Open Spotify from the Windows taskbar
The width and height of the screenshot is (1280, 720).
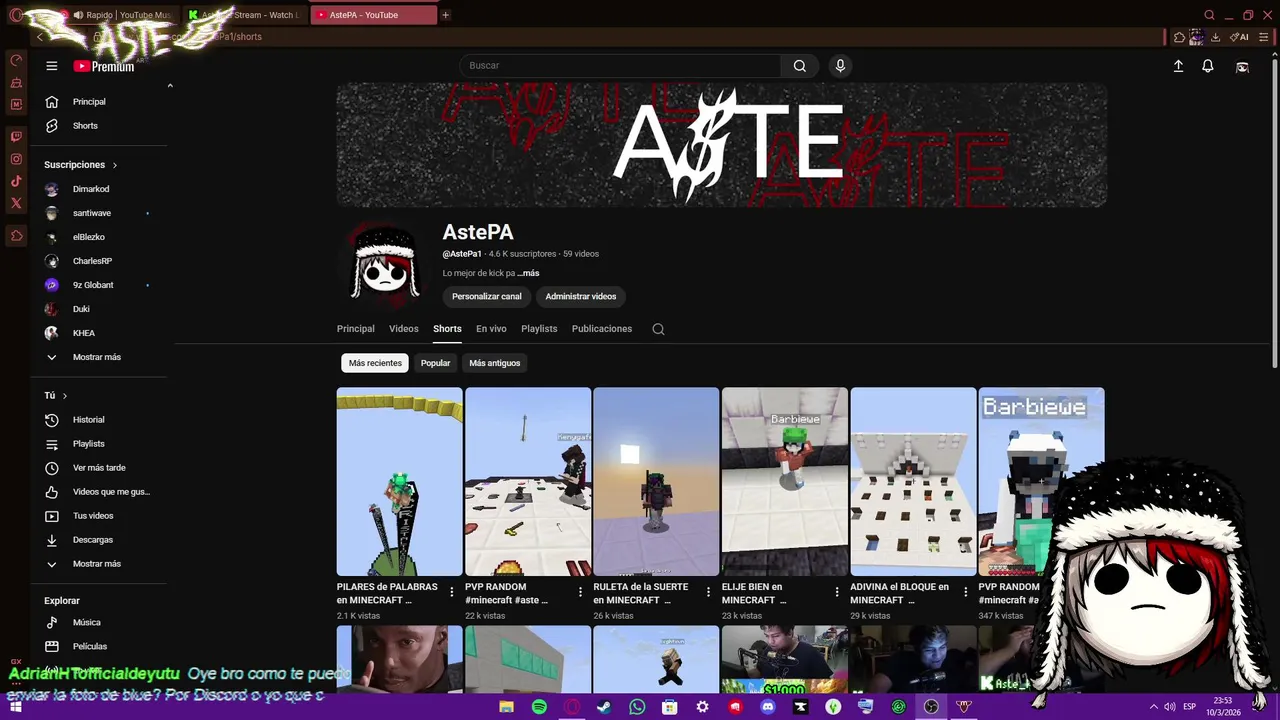point(539,707)
